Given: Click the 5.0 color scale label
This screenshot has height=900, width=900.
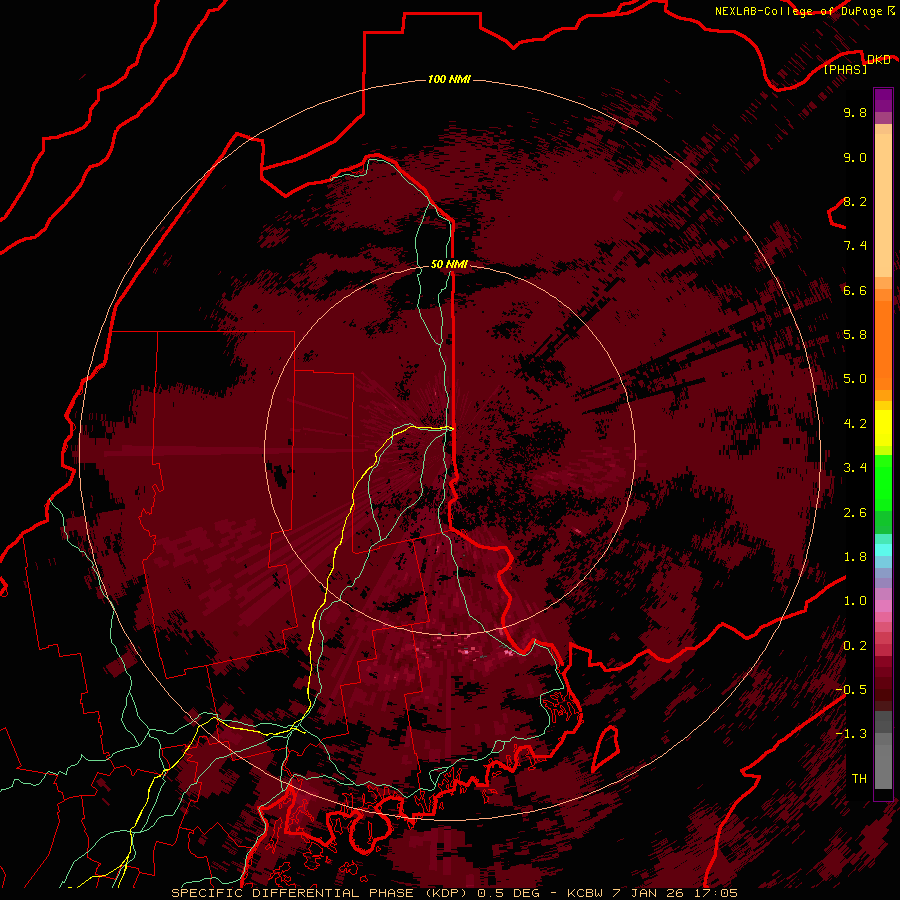Looking at the screenshot, I should click(855, 379).
